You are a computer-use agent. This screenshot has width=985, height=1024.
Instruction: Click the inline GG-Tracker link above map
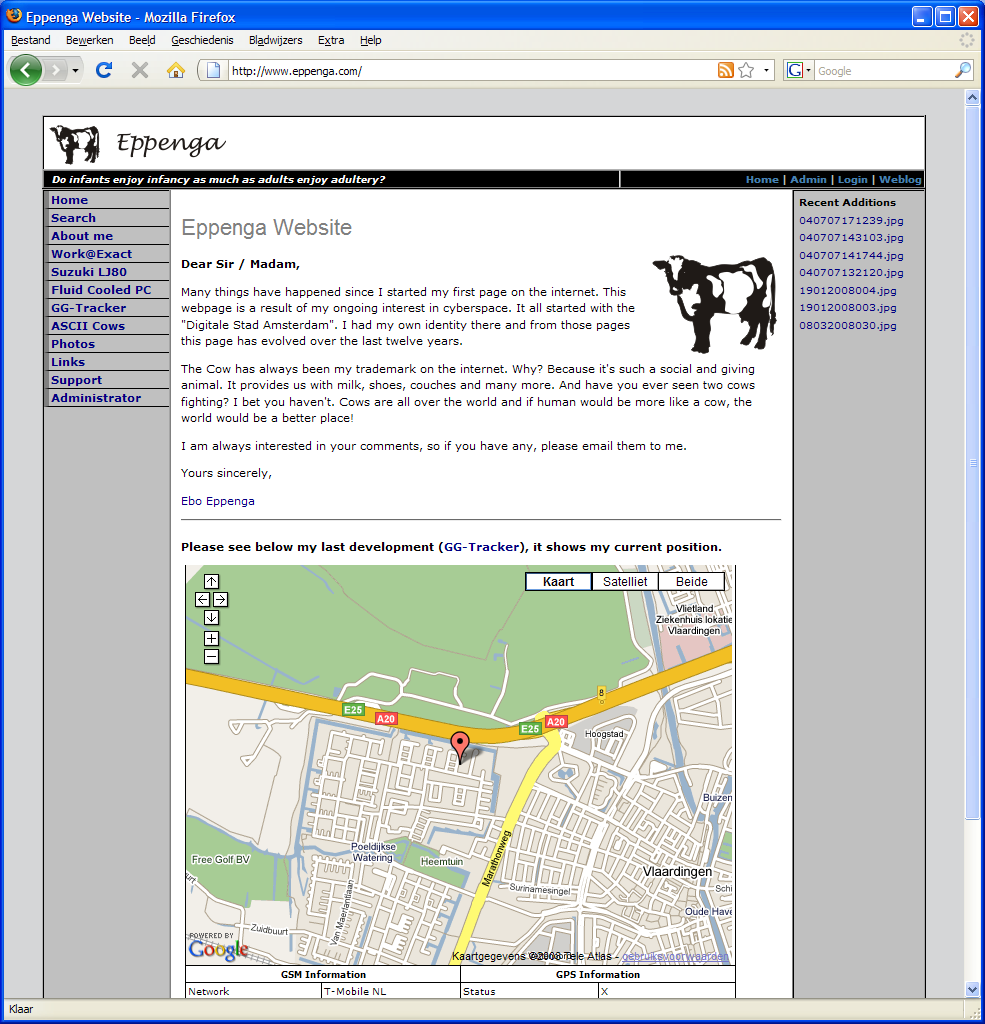pyautogui.click(x=481, y=547)
